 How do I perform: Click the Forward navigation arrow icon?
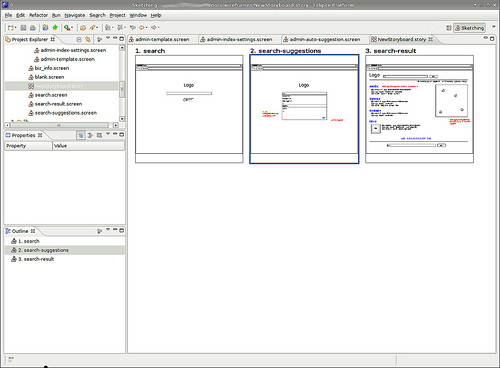click(x=154, y=28)
